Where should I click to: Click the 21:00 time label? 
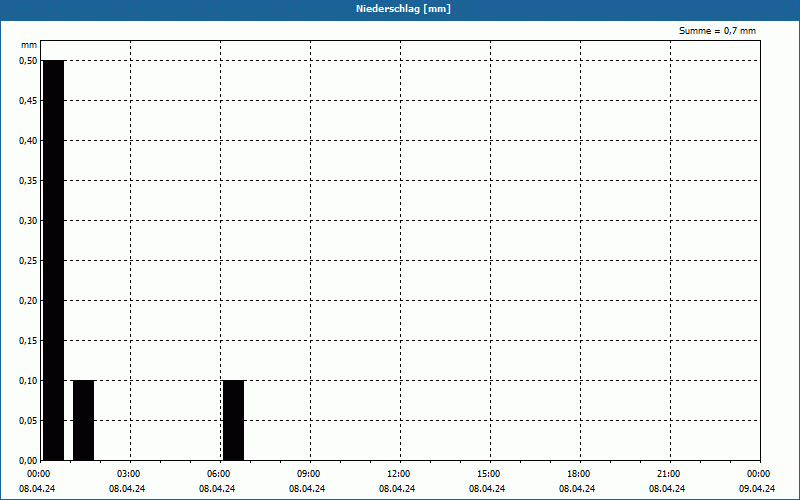point(668,474)
